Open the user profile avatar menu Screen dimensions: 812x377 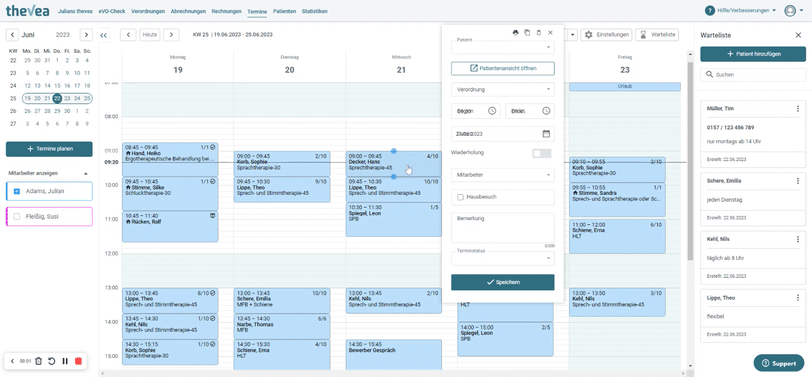(790, 10)
